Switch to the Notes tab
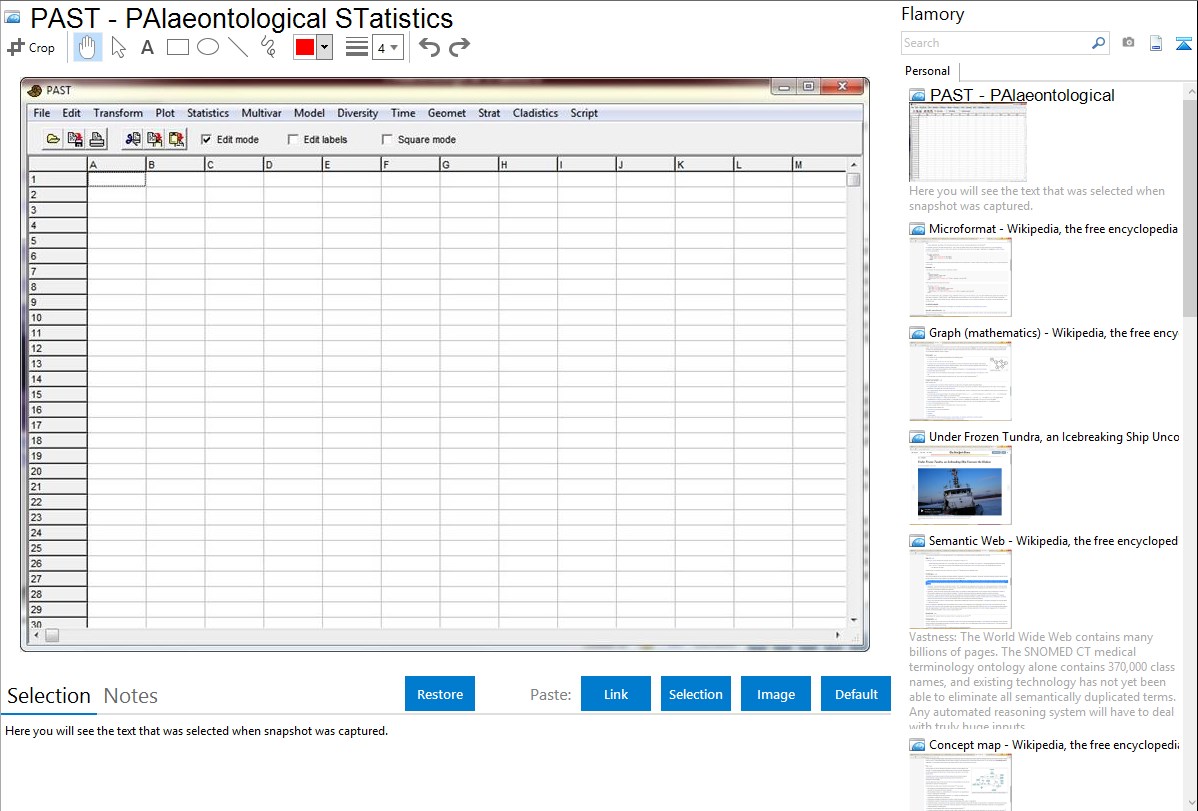Screen dimensions: 1198x811 click(x=131, y=696)
